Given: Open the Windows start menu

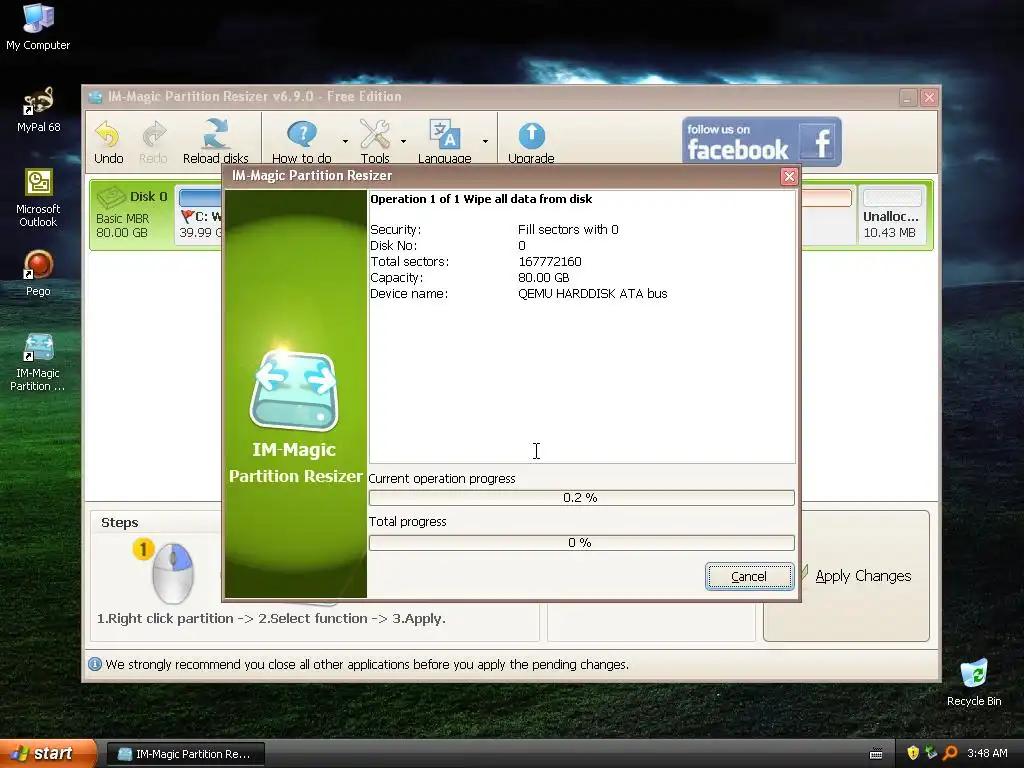Looking at the screenshot, I should pyautogui.click(x=48, y=753).
